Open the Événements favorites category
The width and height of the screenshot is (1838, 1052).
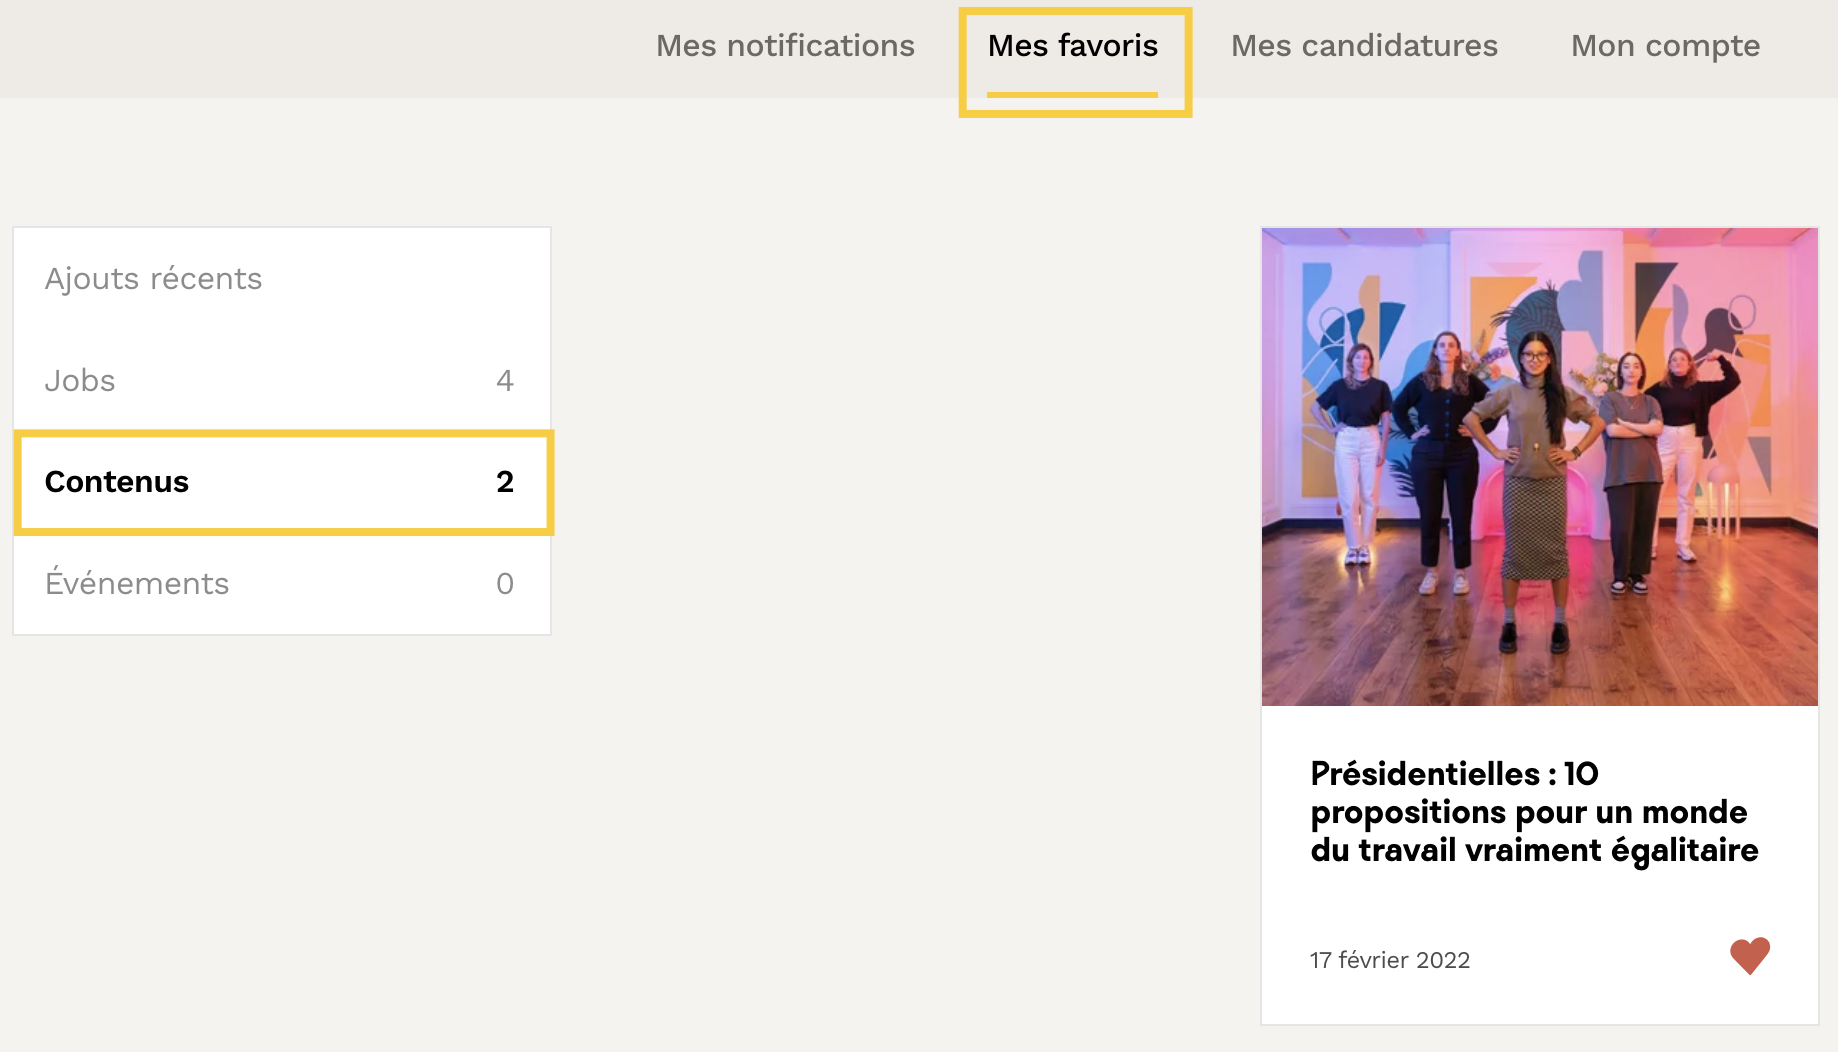tap(137, 584)
